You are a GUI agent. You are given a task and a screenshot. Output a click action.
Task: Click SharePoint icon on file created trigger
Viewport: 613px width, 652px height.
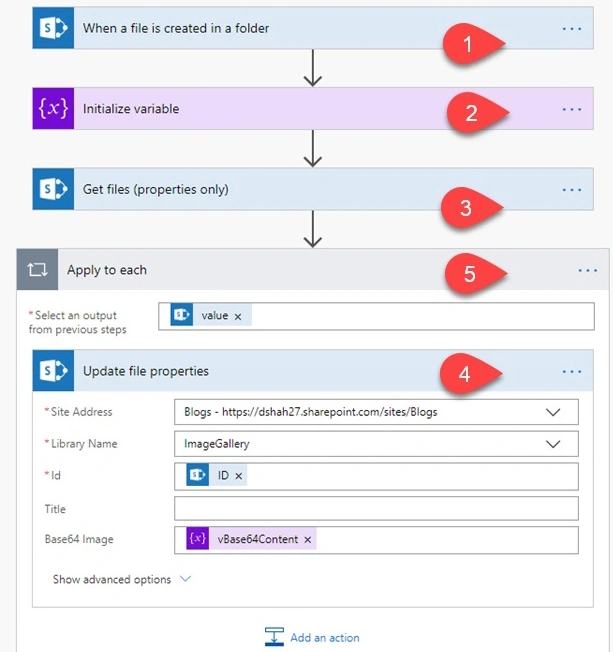53,28
